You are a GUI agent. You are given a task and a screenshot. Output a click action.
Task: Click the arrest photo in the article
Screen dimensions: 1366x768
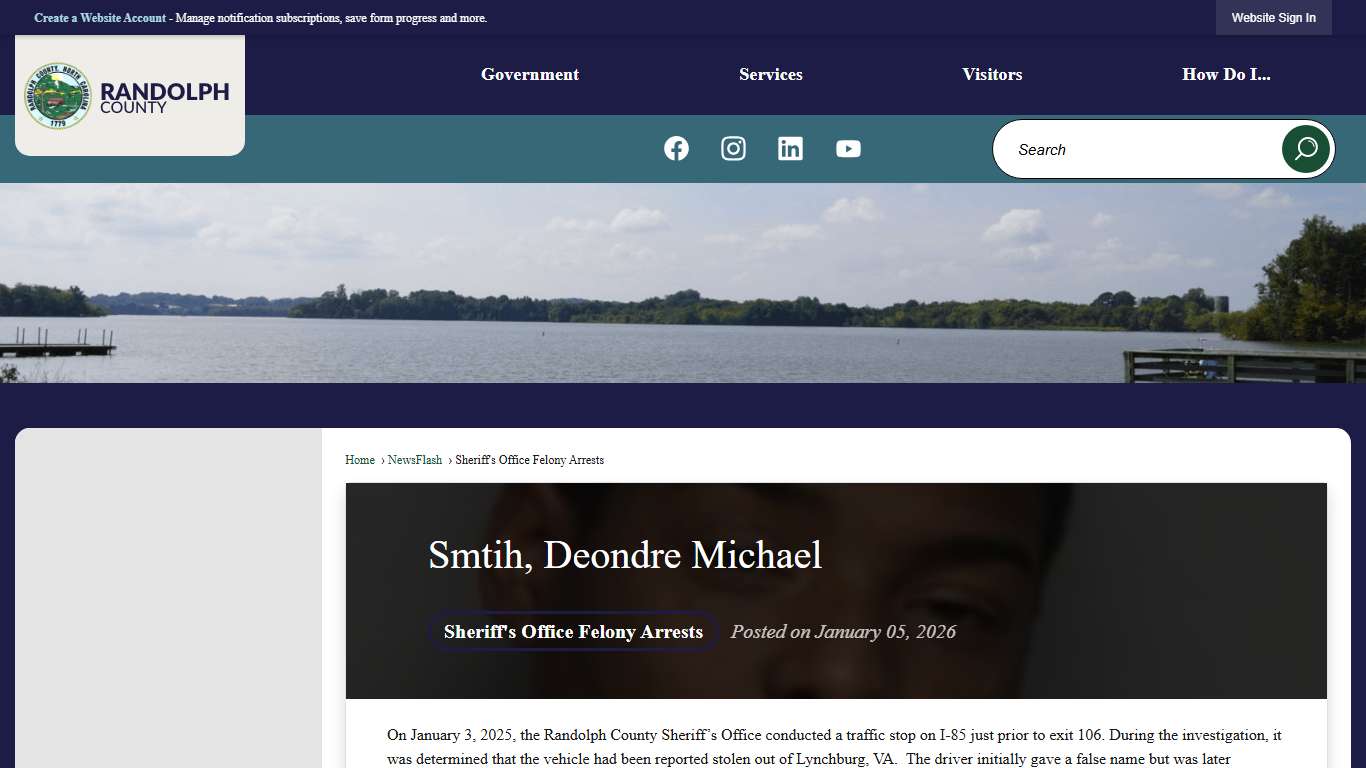tap(1000, 520)
